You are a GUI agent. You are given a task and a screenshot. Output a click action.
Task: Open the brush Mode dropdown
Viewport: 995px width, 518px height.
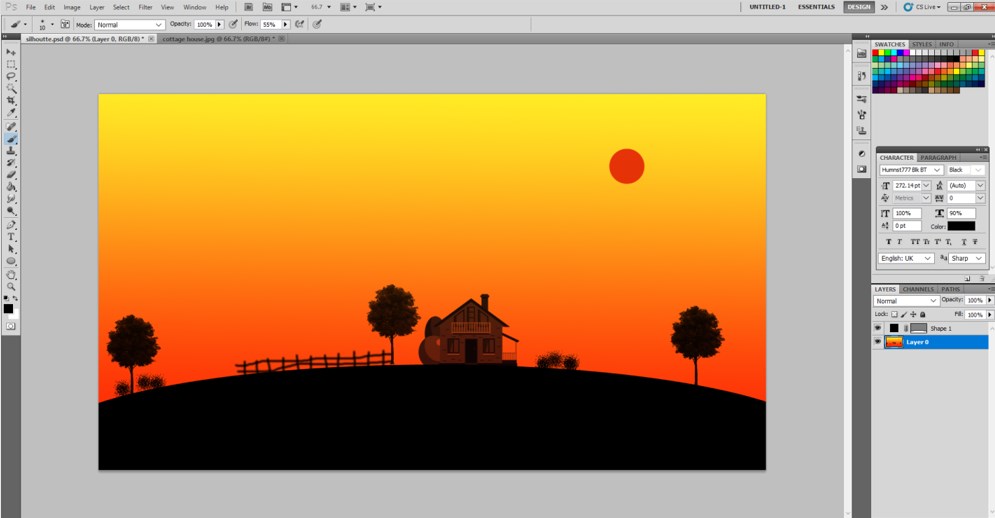click(x=130, y=24)
